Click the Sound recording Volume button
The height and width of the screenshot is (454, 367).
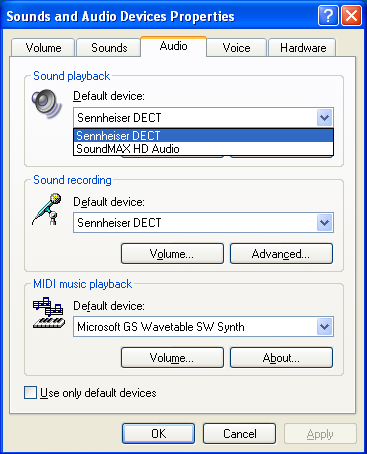tap(172, 254)
